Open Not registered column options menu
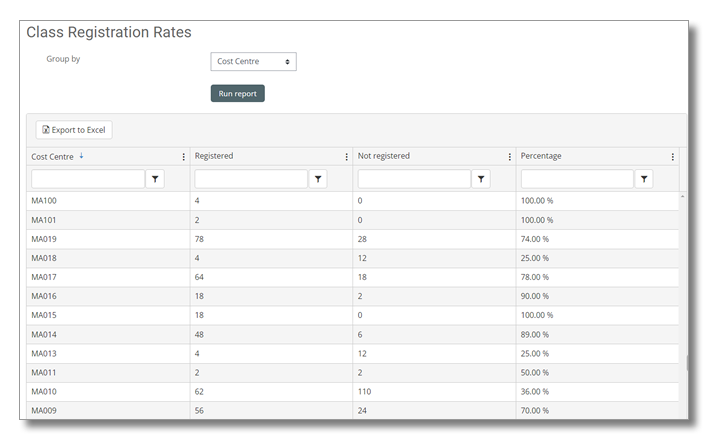Viewport: 713px width, 447px height. 509,157
